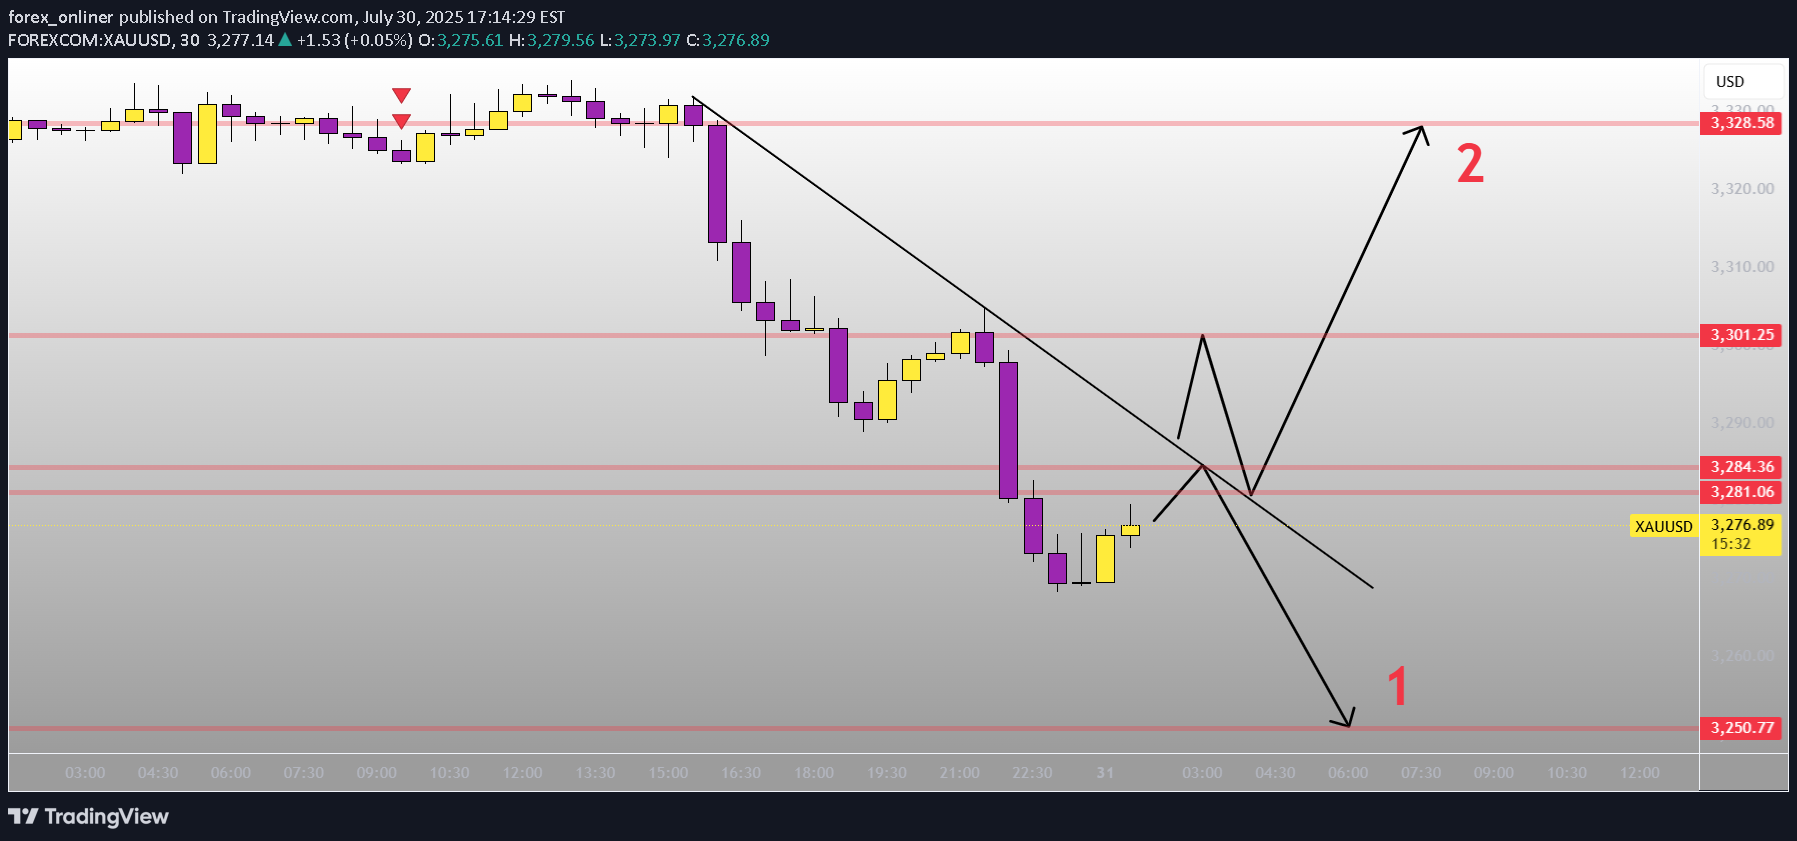The width and height of the screenshot is (1797, 841).
Task: Click the upper red down-triangle marker
Action: click(401, 96)
